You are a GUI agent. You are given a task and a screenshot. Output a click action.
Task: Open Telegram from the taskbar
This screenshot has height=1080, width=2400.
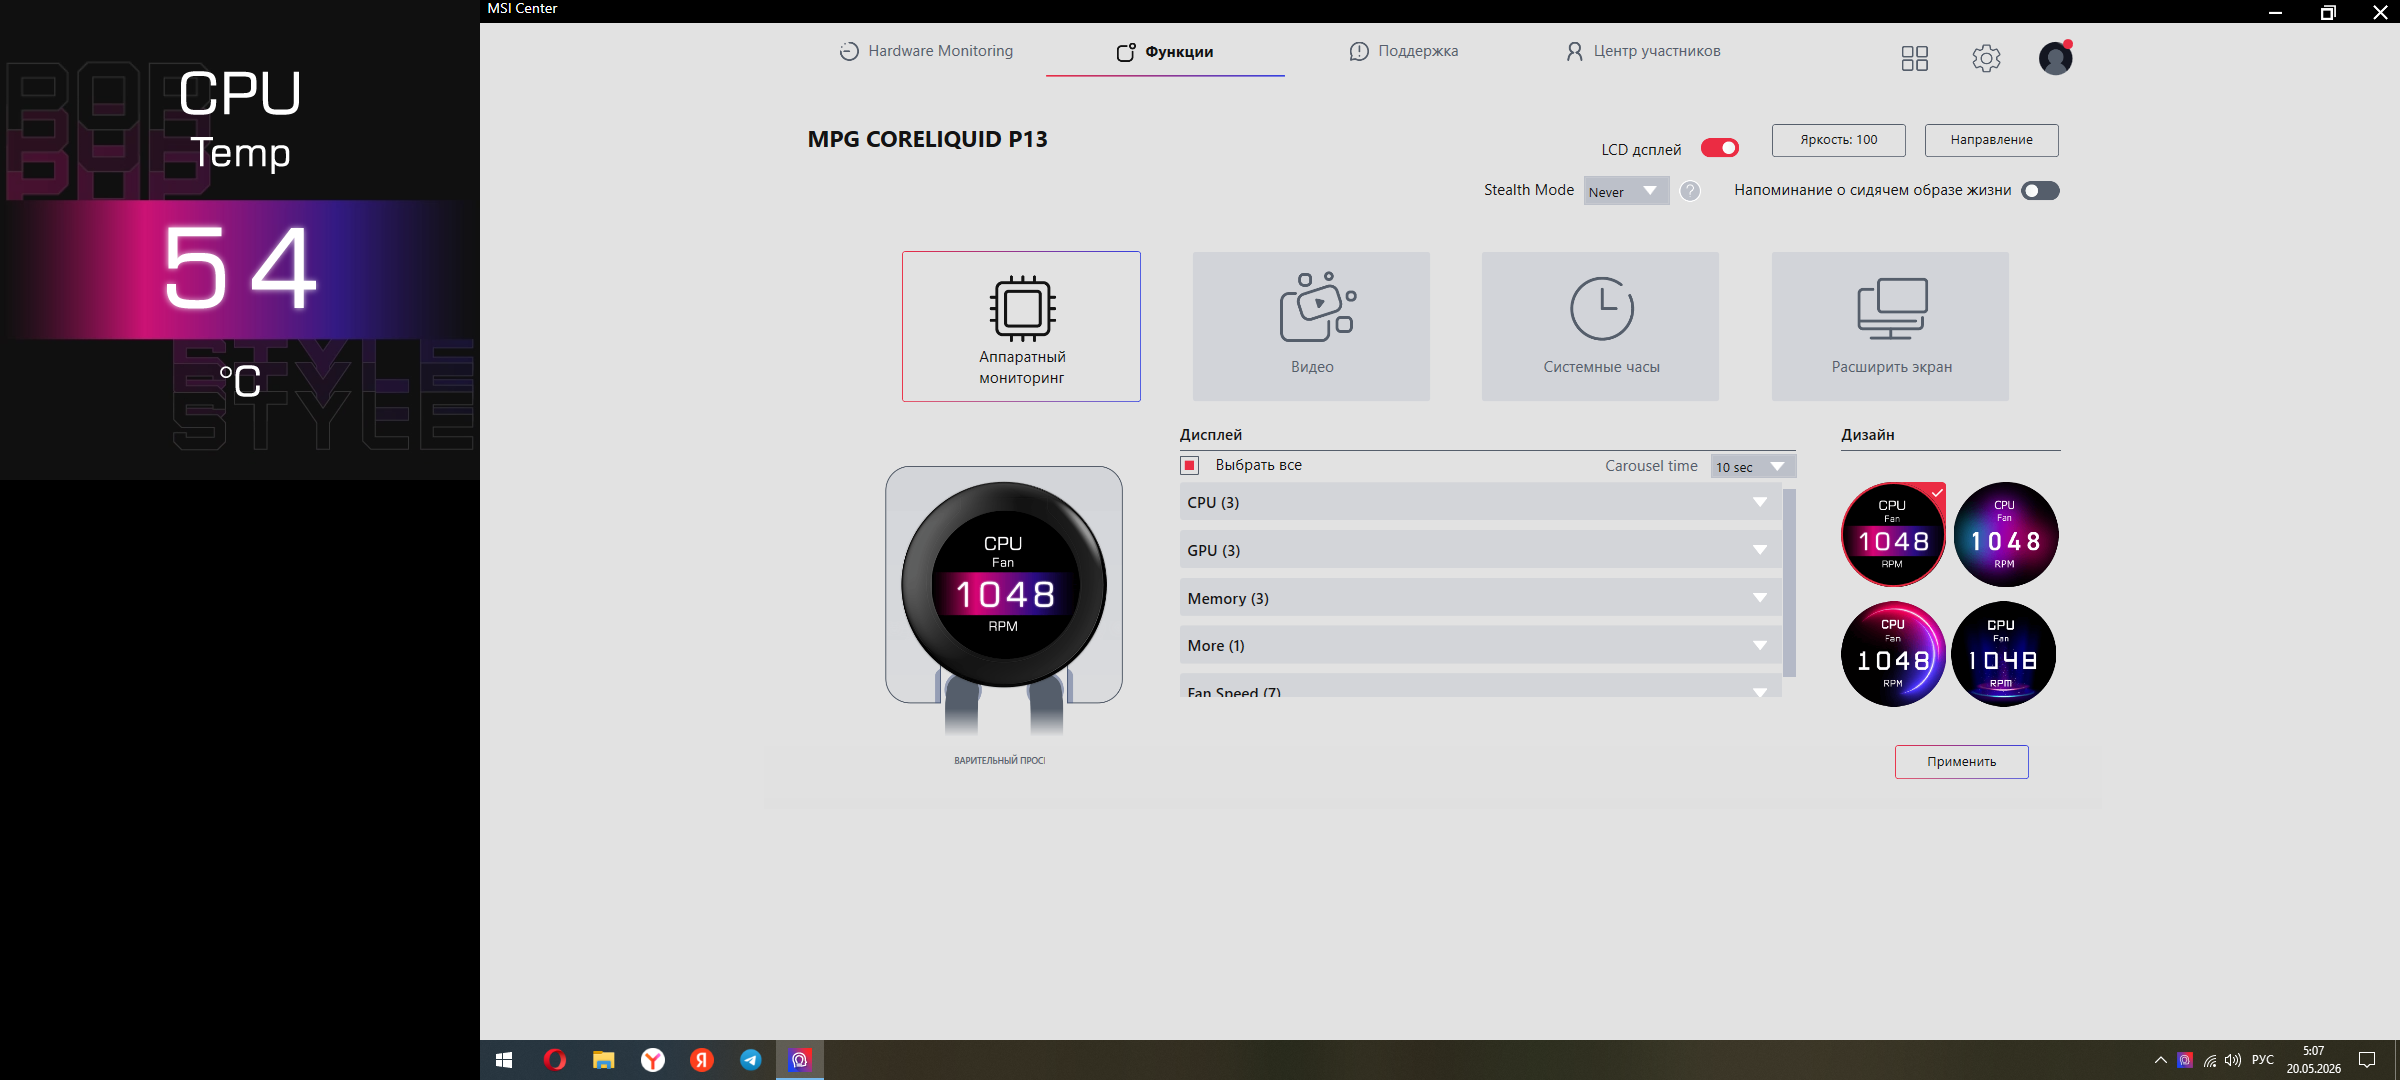(751, 1060)
